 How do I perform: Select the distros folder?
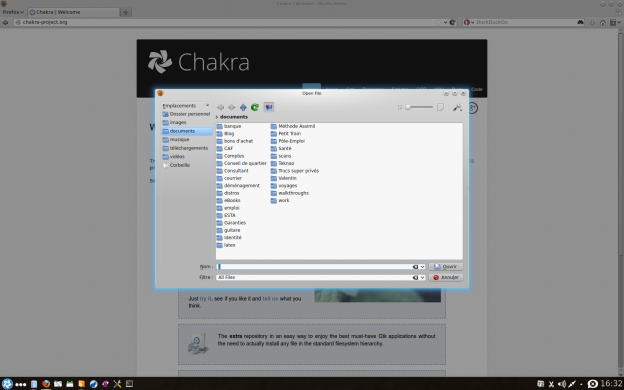[x=228, y=193]
